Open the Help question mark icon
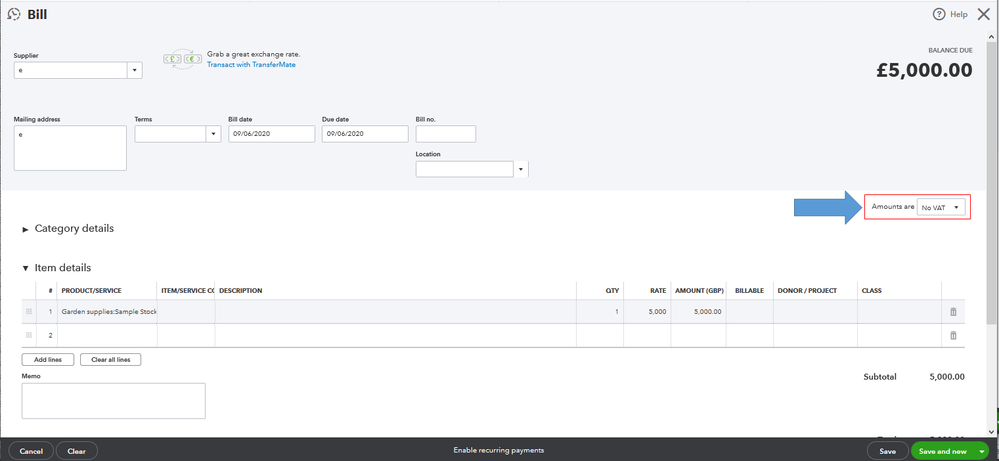 [938, 14]
